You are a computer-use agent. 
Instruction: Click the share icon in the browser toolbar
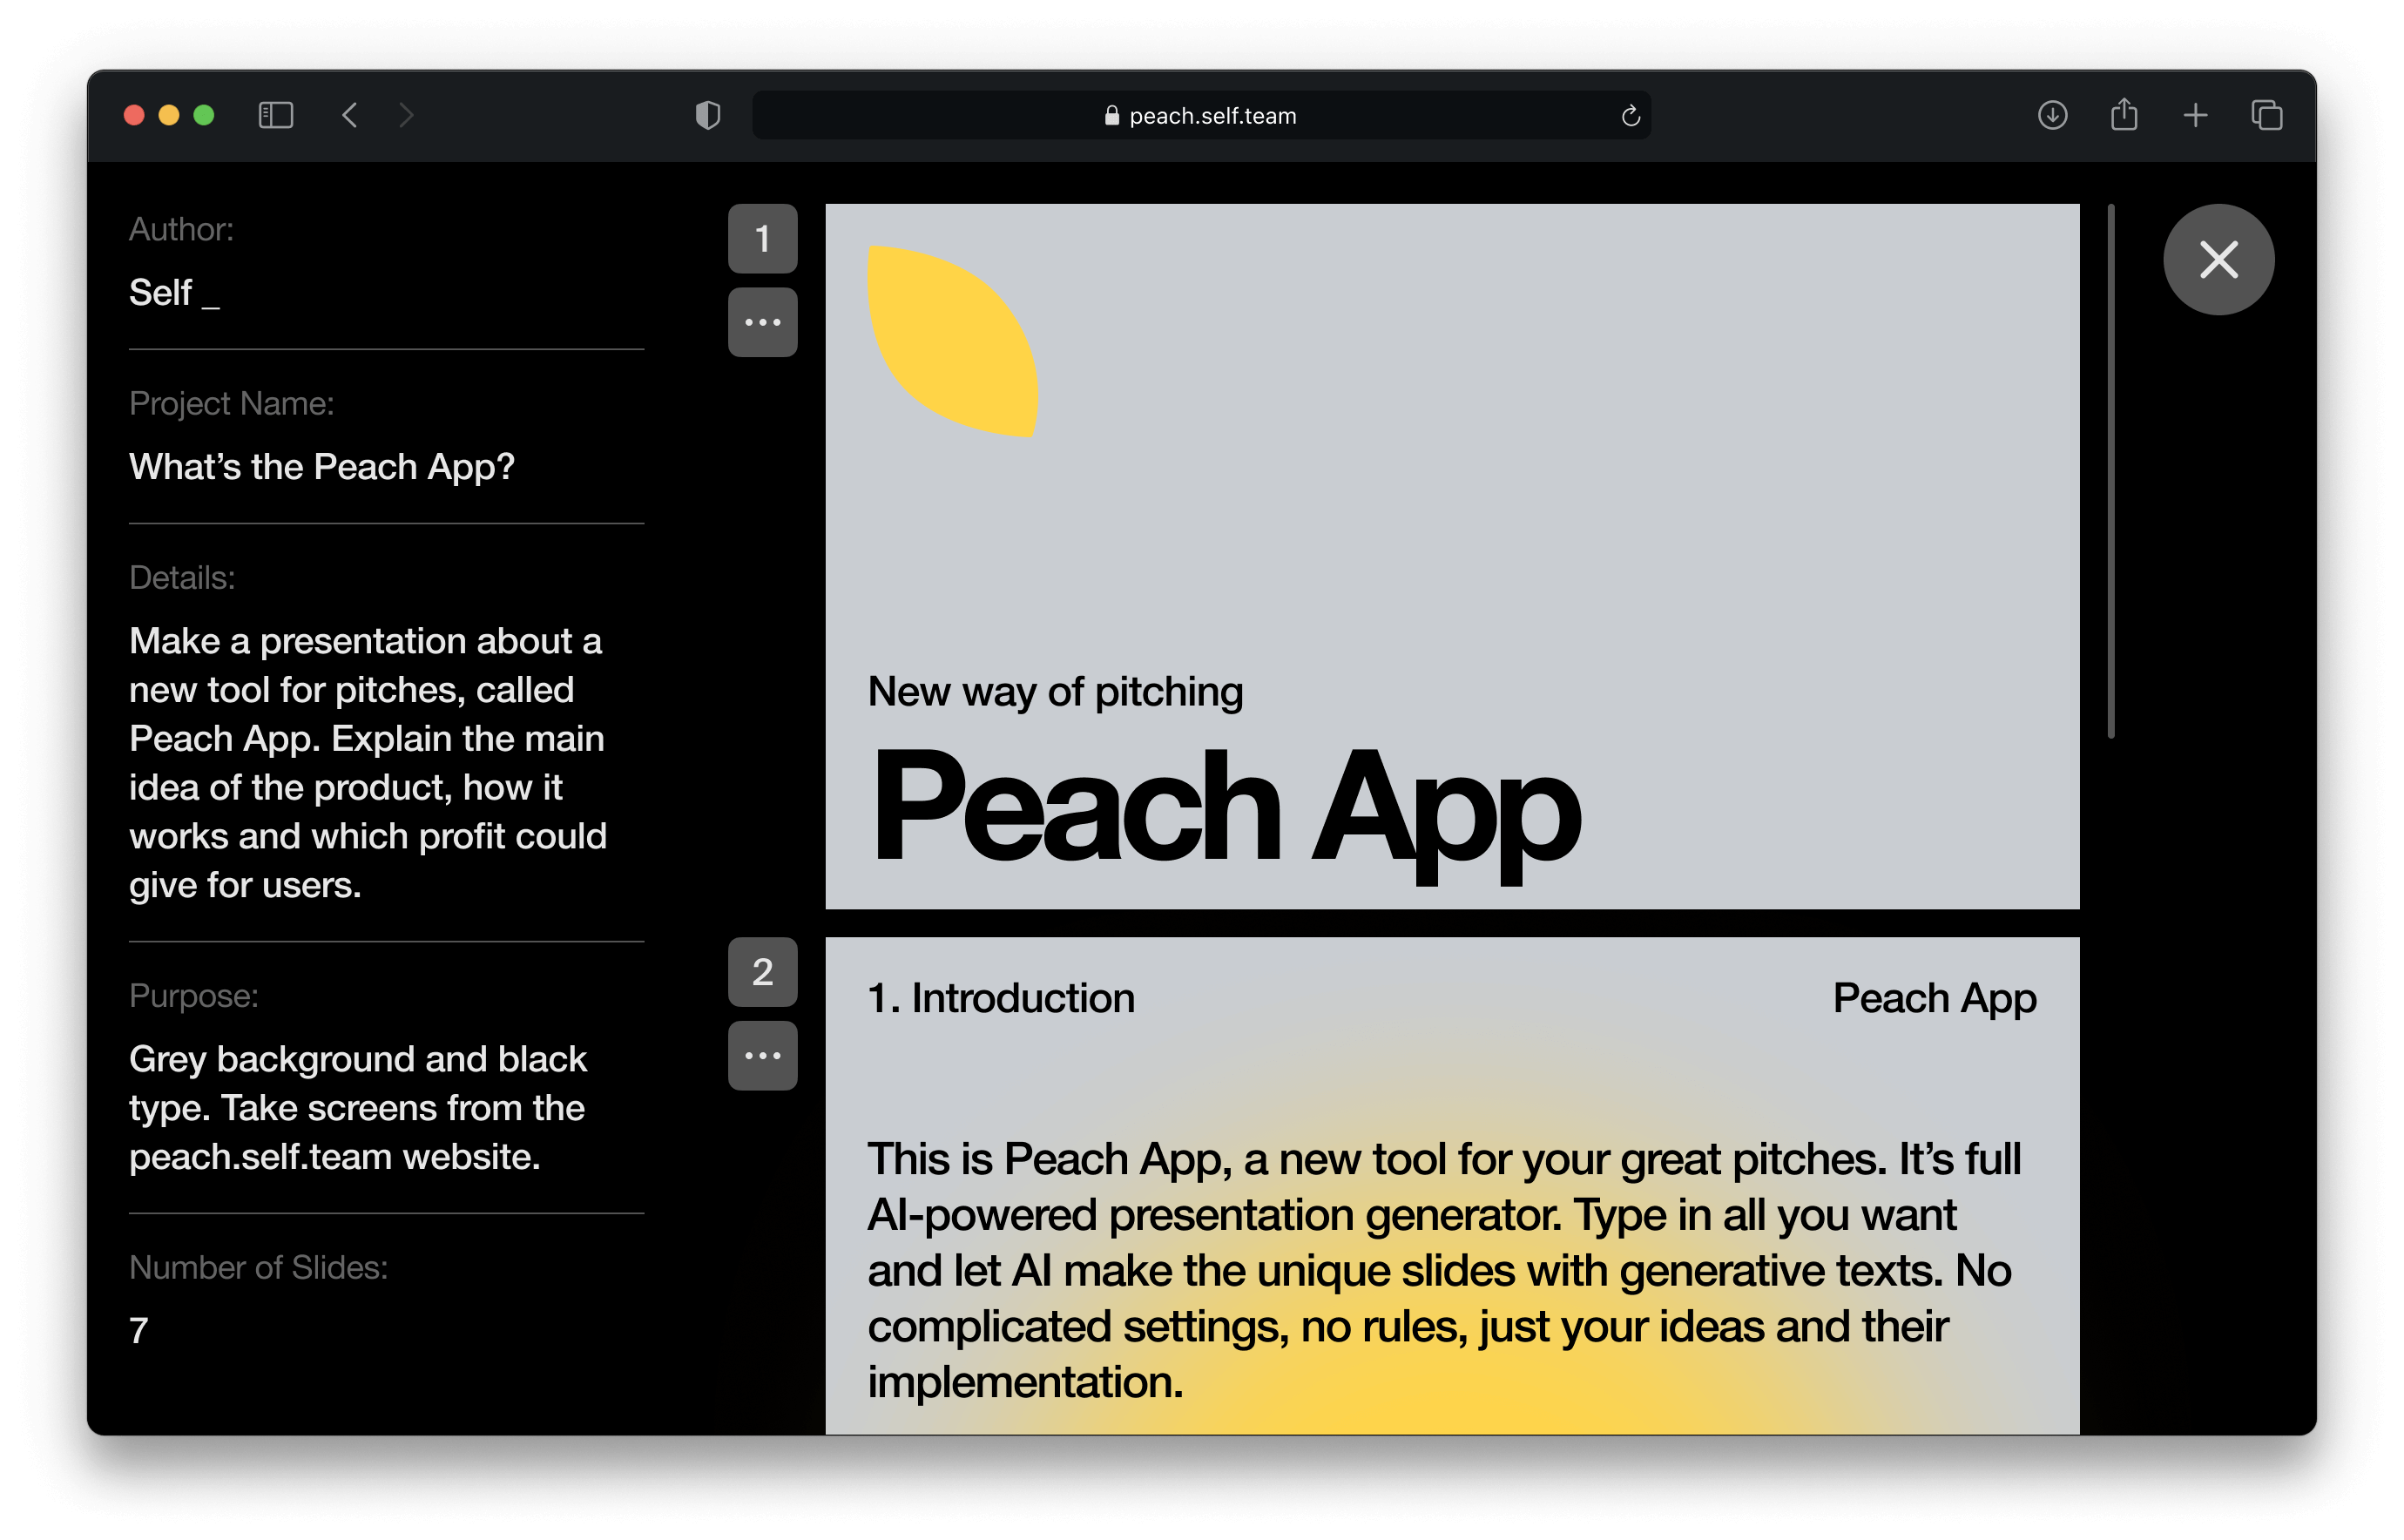pyautogui.click(x=2123, y=115)
